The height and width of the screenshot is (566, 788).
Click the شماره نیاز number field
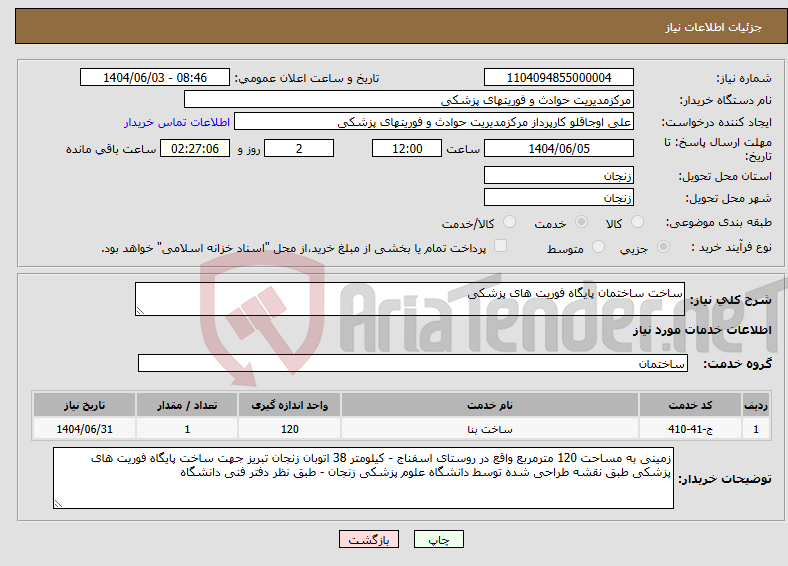[559, 77]
